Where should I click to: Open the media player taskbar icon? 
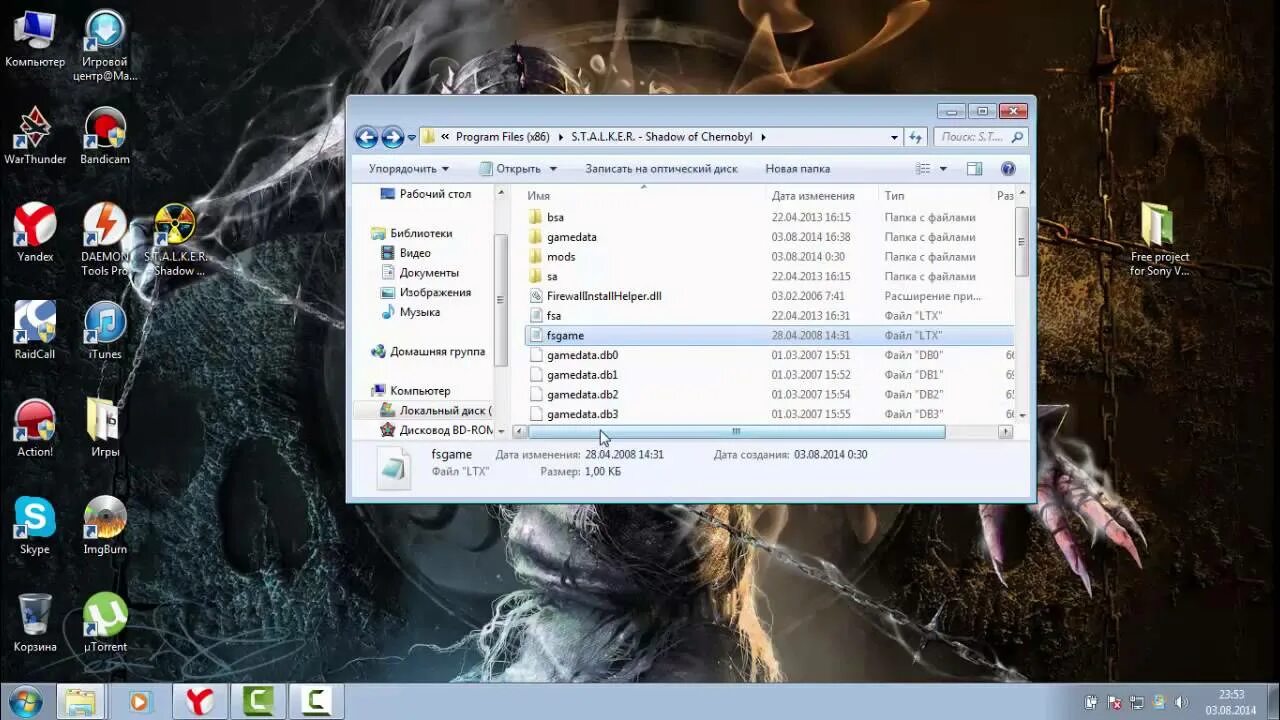[139, 702]
